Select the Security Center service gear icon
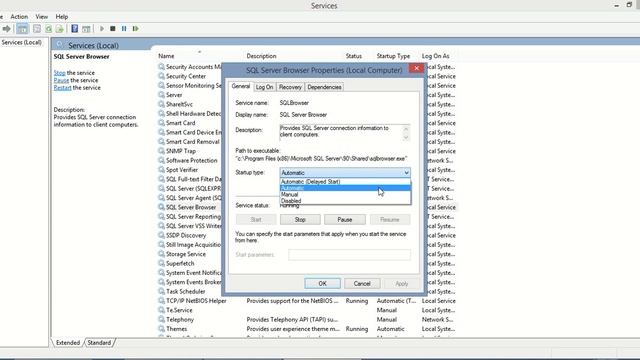 coord(162,76)
